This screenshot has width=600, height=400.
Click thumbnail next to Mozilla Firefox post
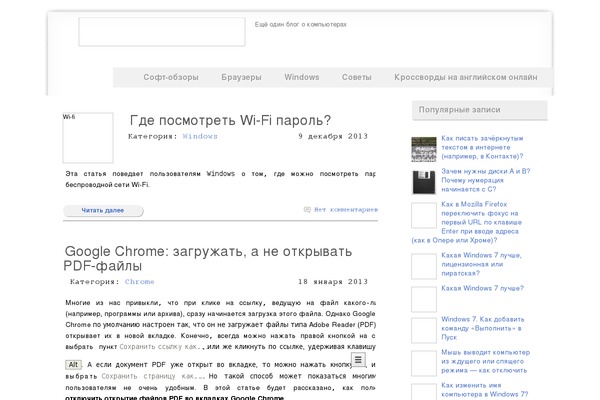pyautogui.click(x=424, y=216)
